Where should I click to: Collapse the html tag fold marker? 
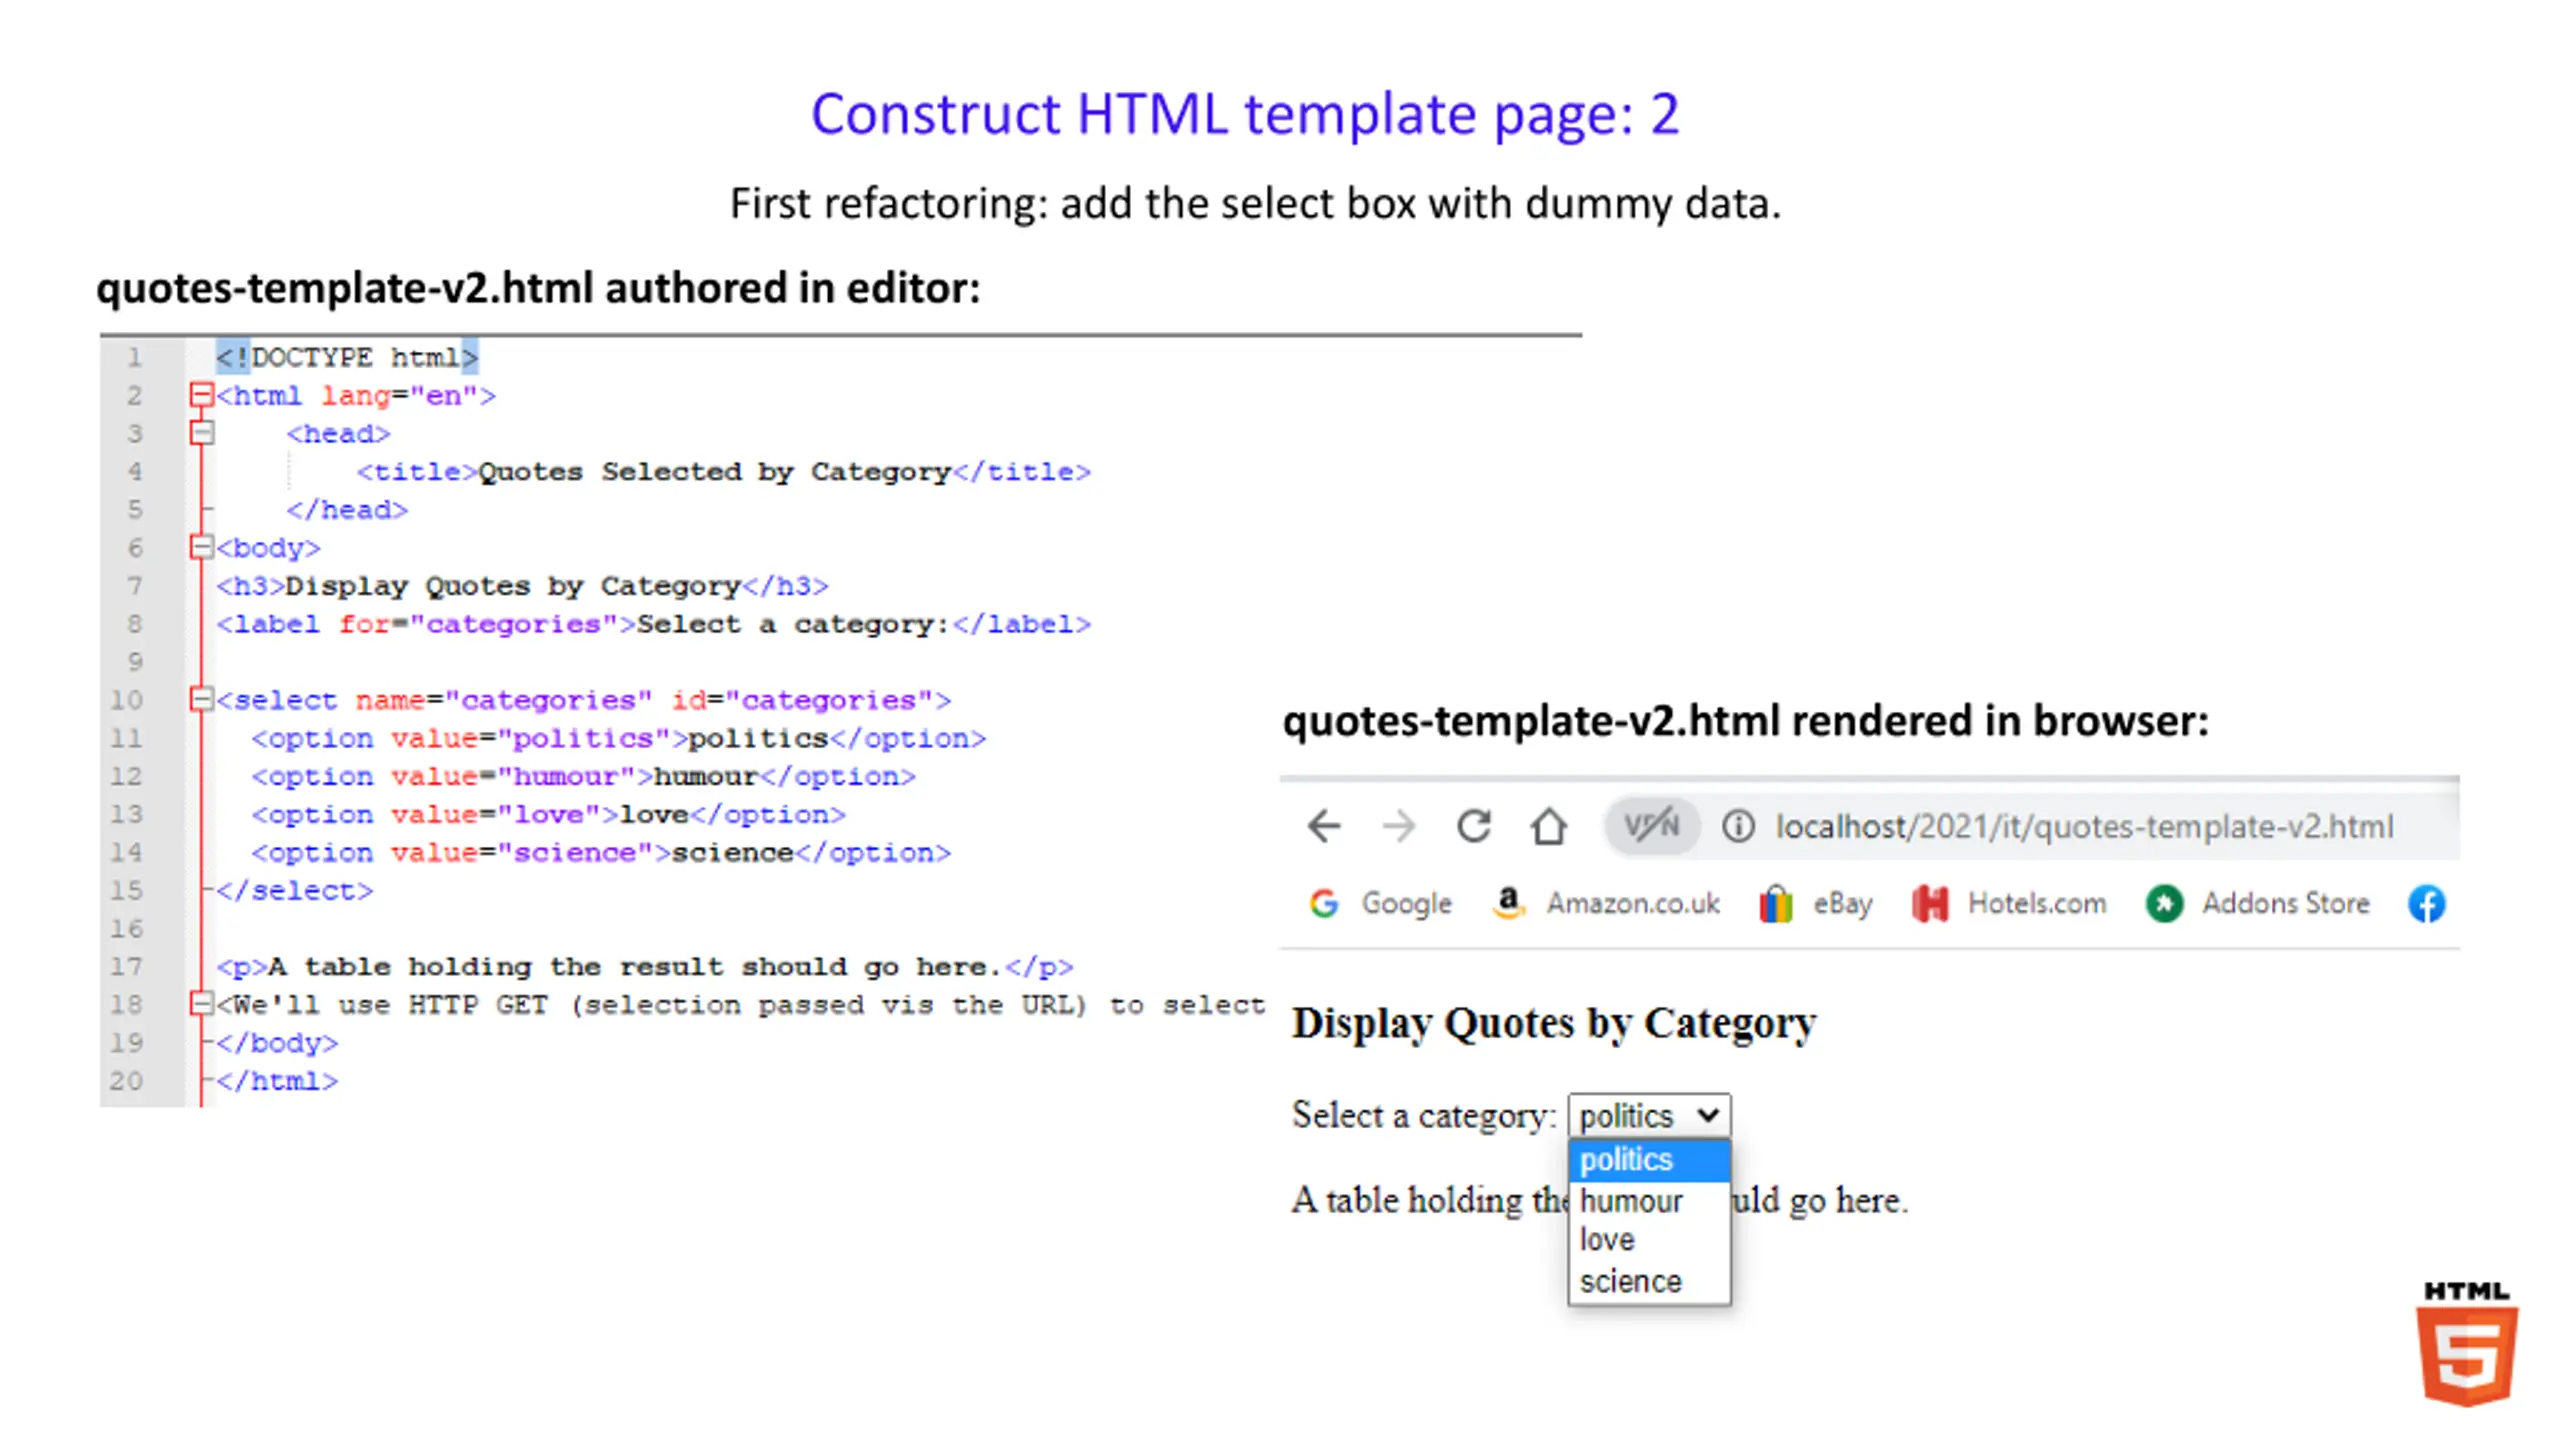[x=201, y=395]
